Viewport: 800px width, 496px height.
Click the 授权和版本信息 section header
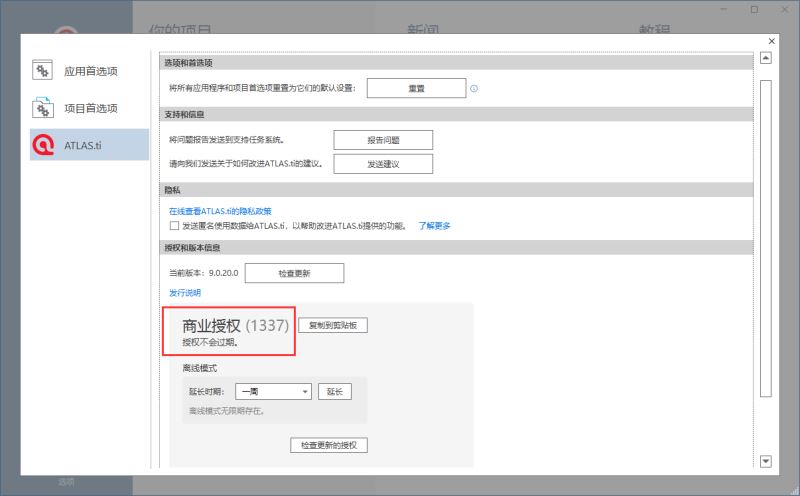(x=456, y=247)
